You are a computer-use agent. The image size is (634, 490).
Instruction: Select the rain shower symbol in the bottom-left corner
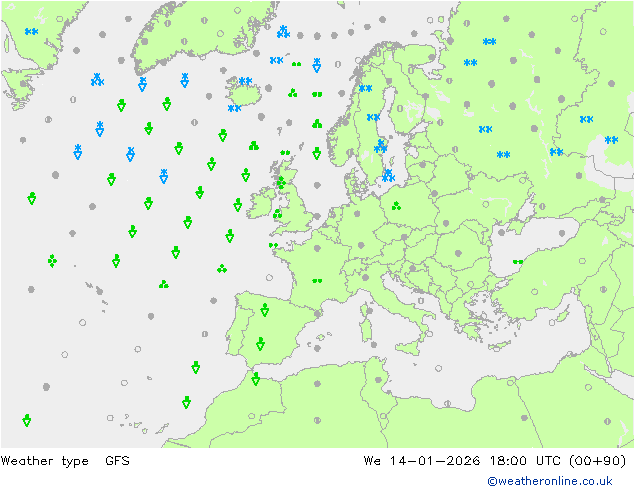[27, 420]
